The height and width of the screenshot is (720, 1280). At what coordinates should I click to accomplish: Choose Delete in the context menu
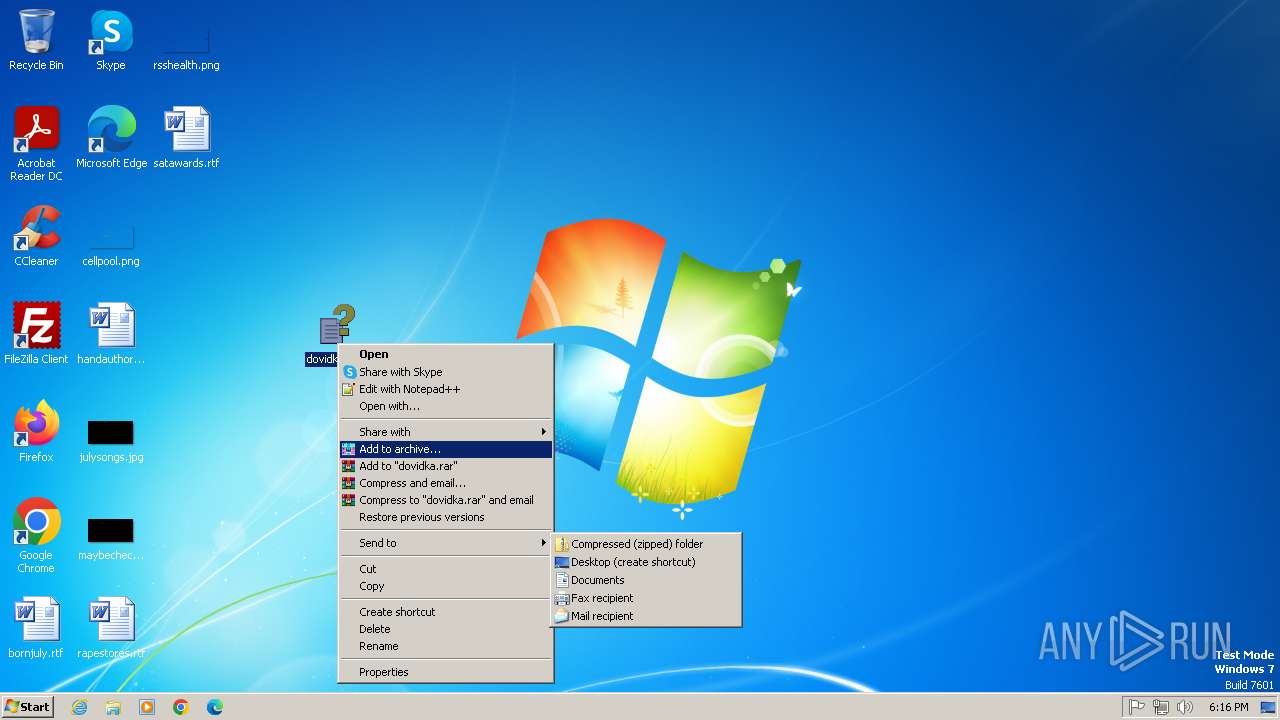pos(446,629)
